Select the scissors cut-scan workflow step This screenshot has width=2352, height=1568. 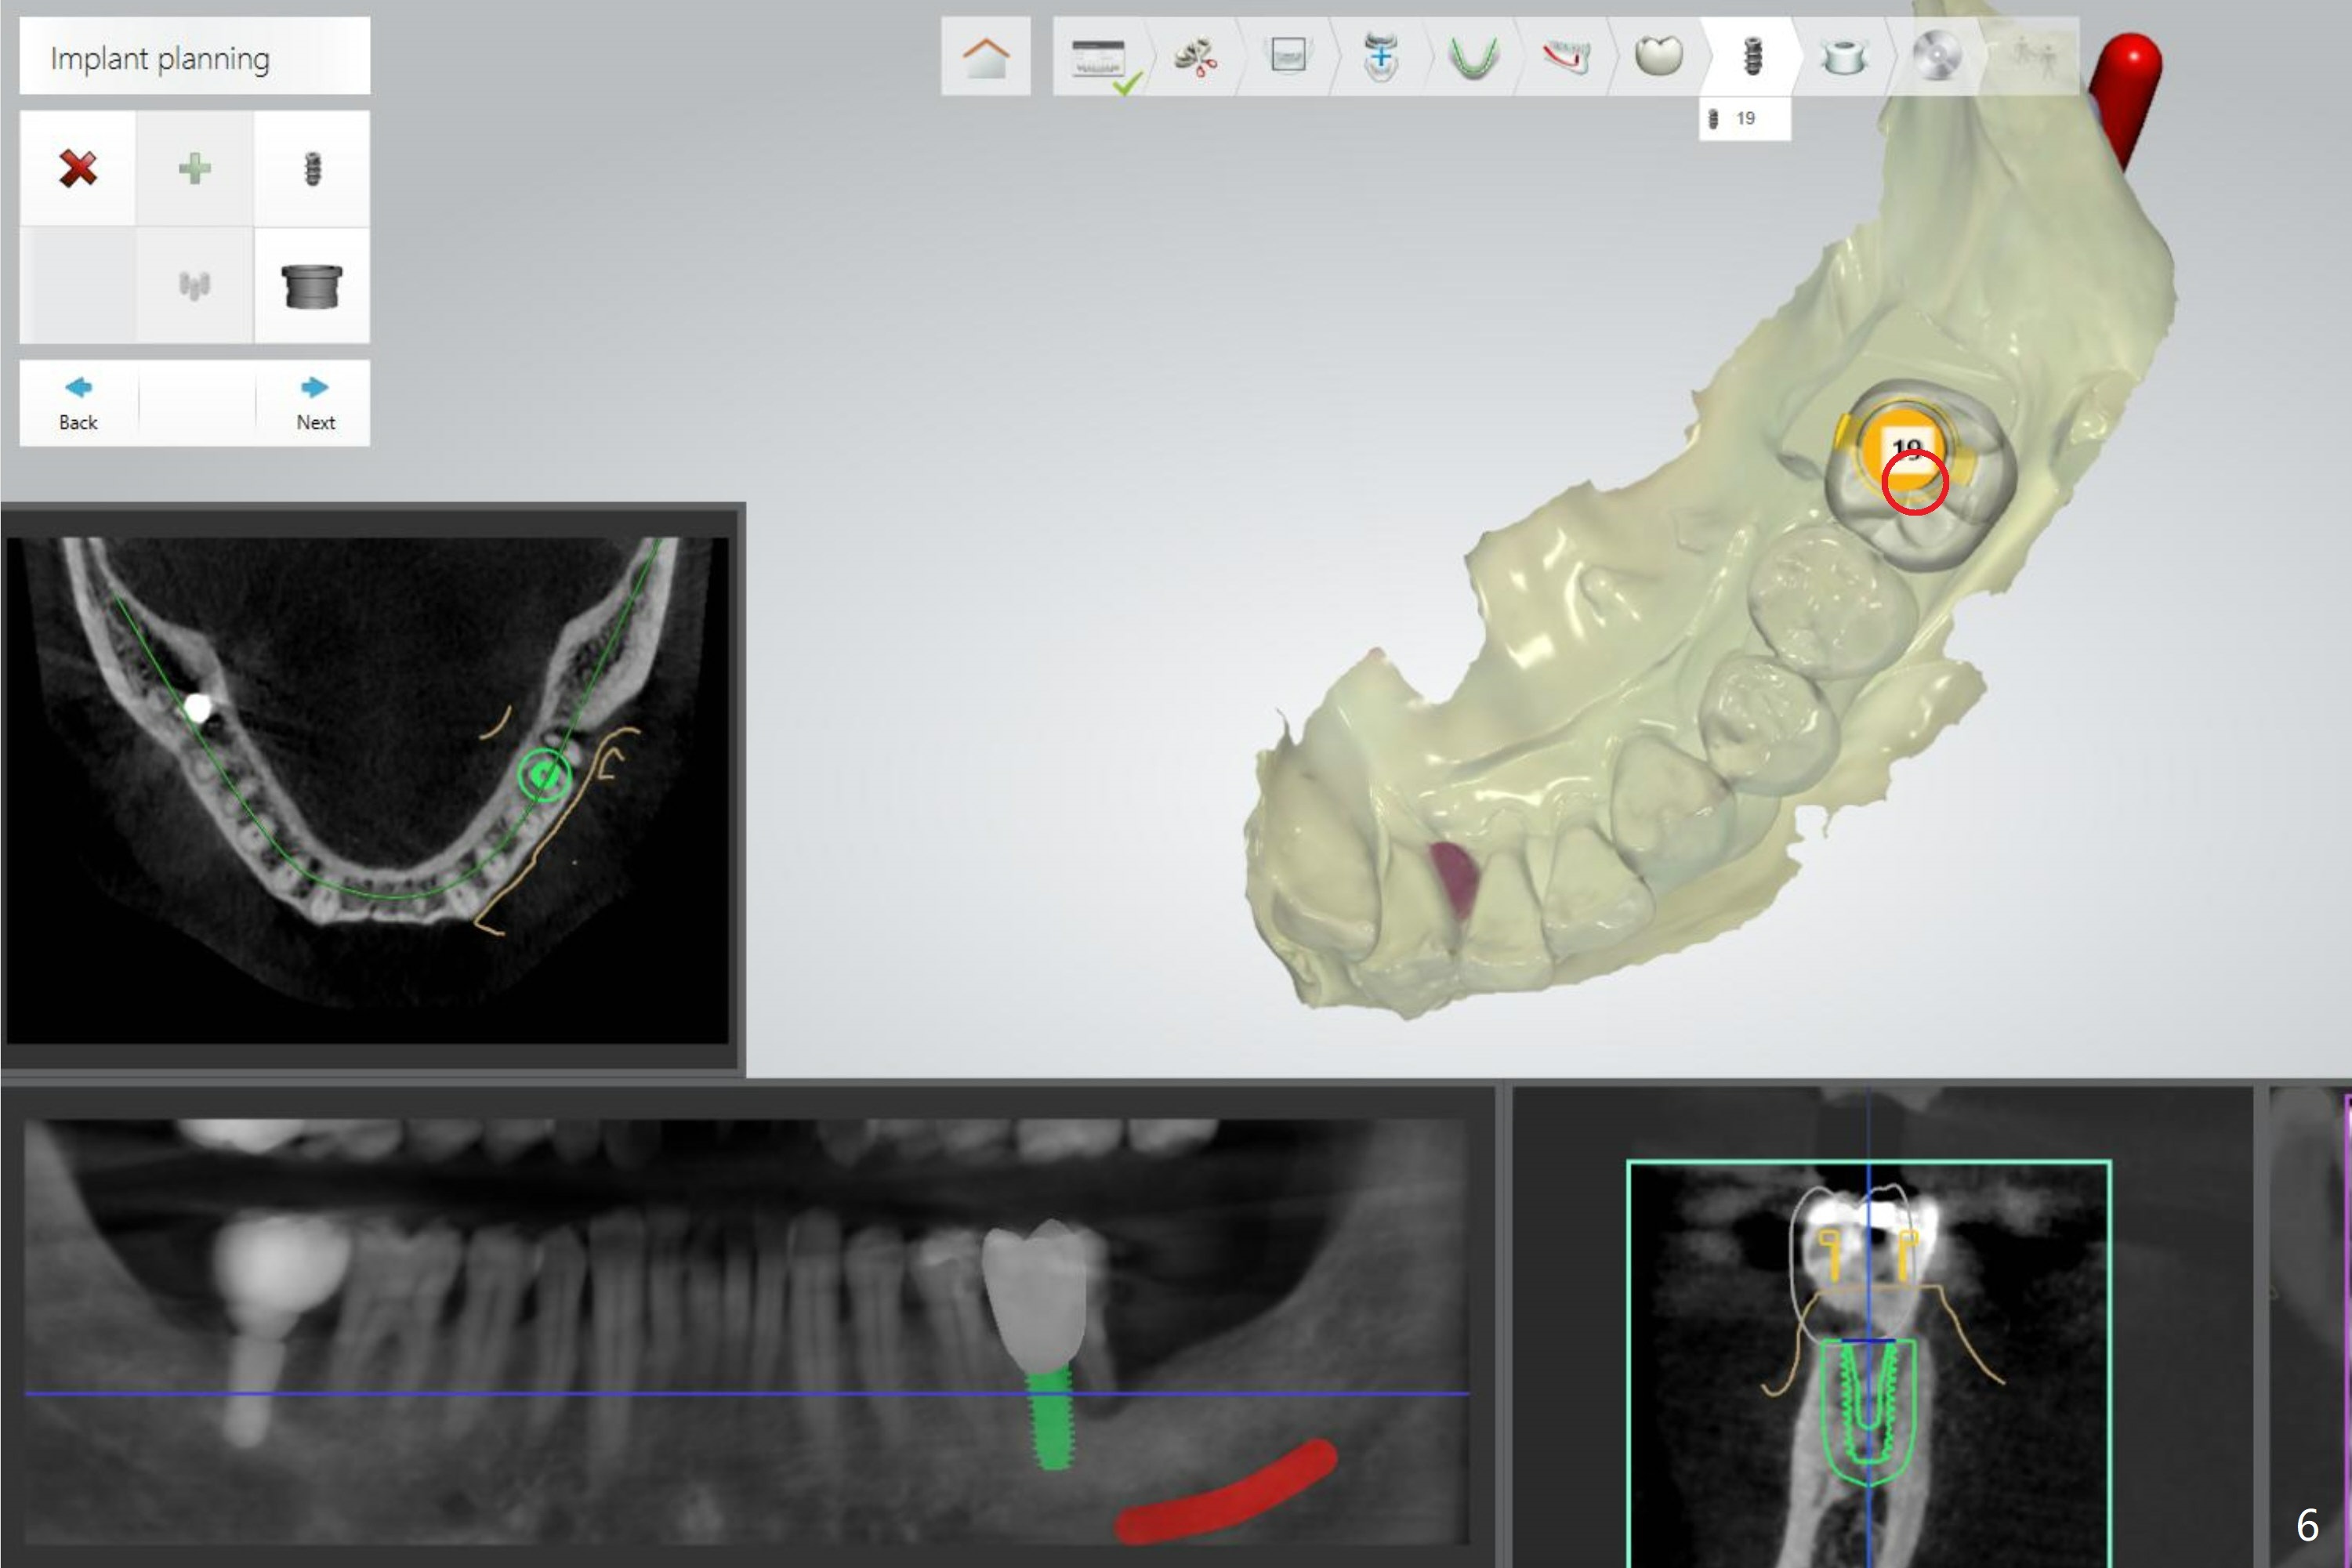1195,57
